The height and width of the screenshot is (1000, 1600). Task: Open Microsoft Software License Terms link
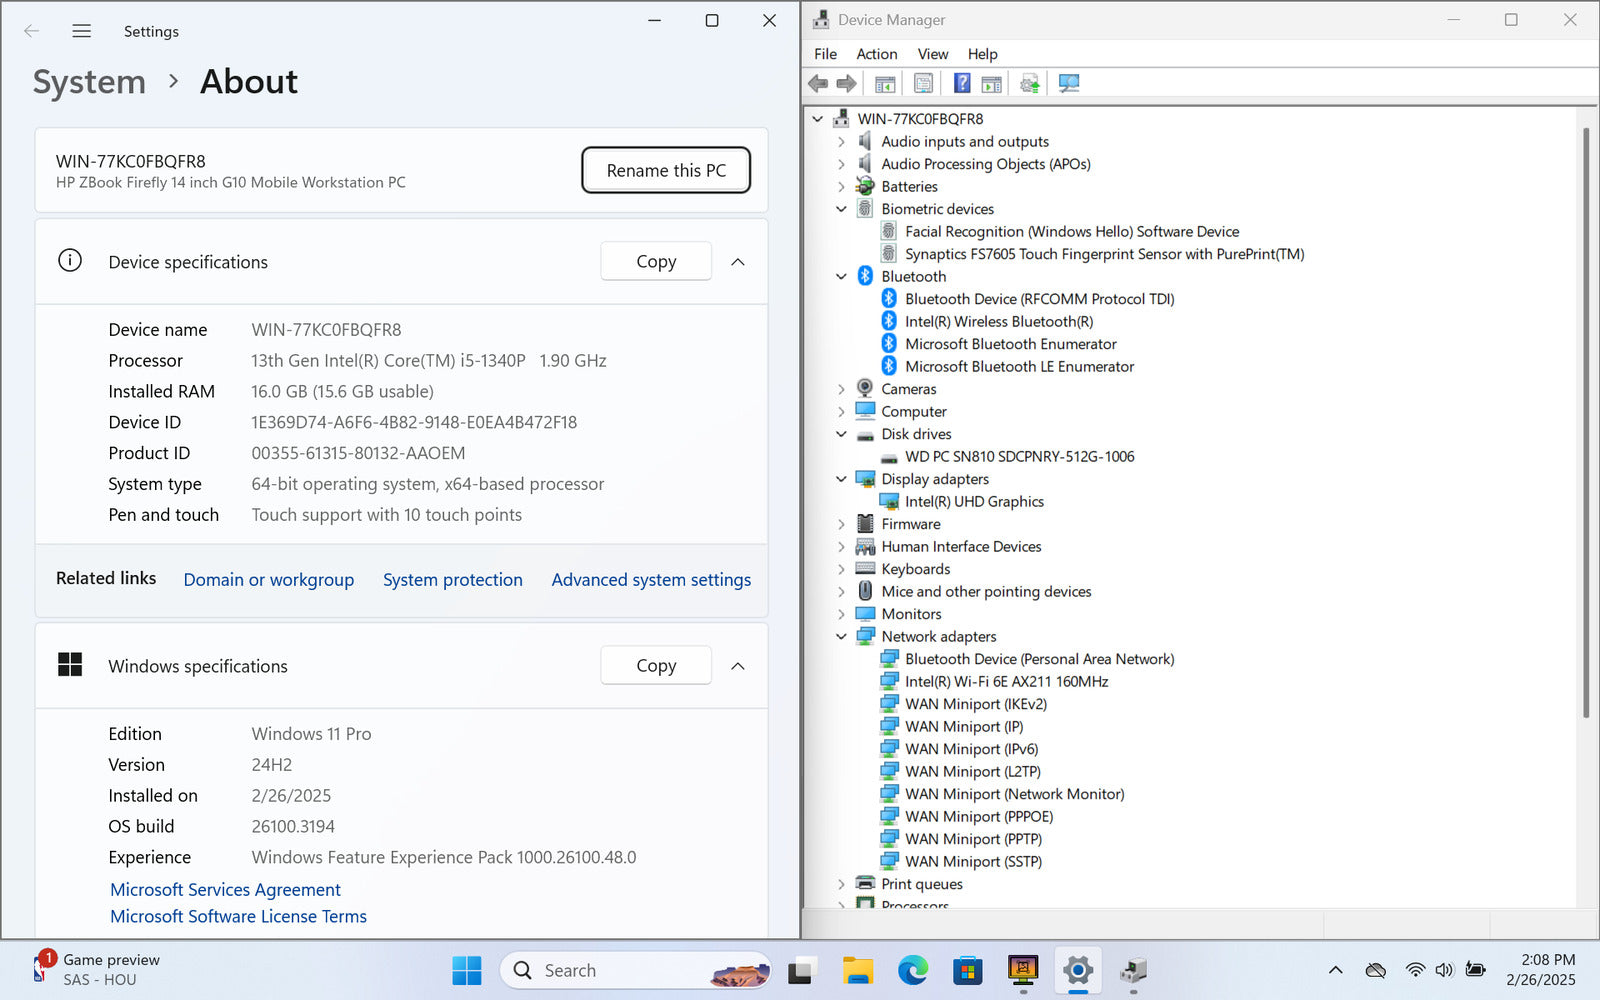tap(238, 917)
